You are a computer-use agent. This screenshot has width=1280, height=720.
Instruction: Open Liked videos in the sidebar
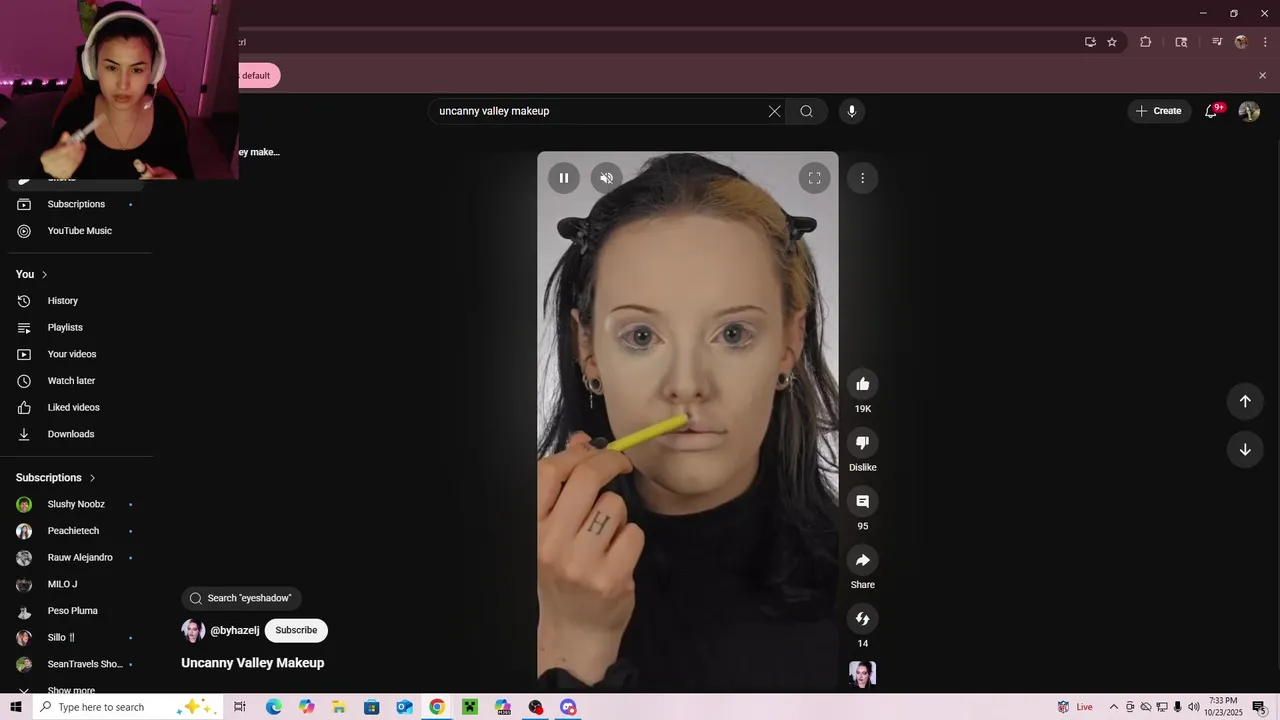pyautogui.click(x=76, y=407)
